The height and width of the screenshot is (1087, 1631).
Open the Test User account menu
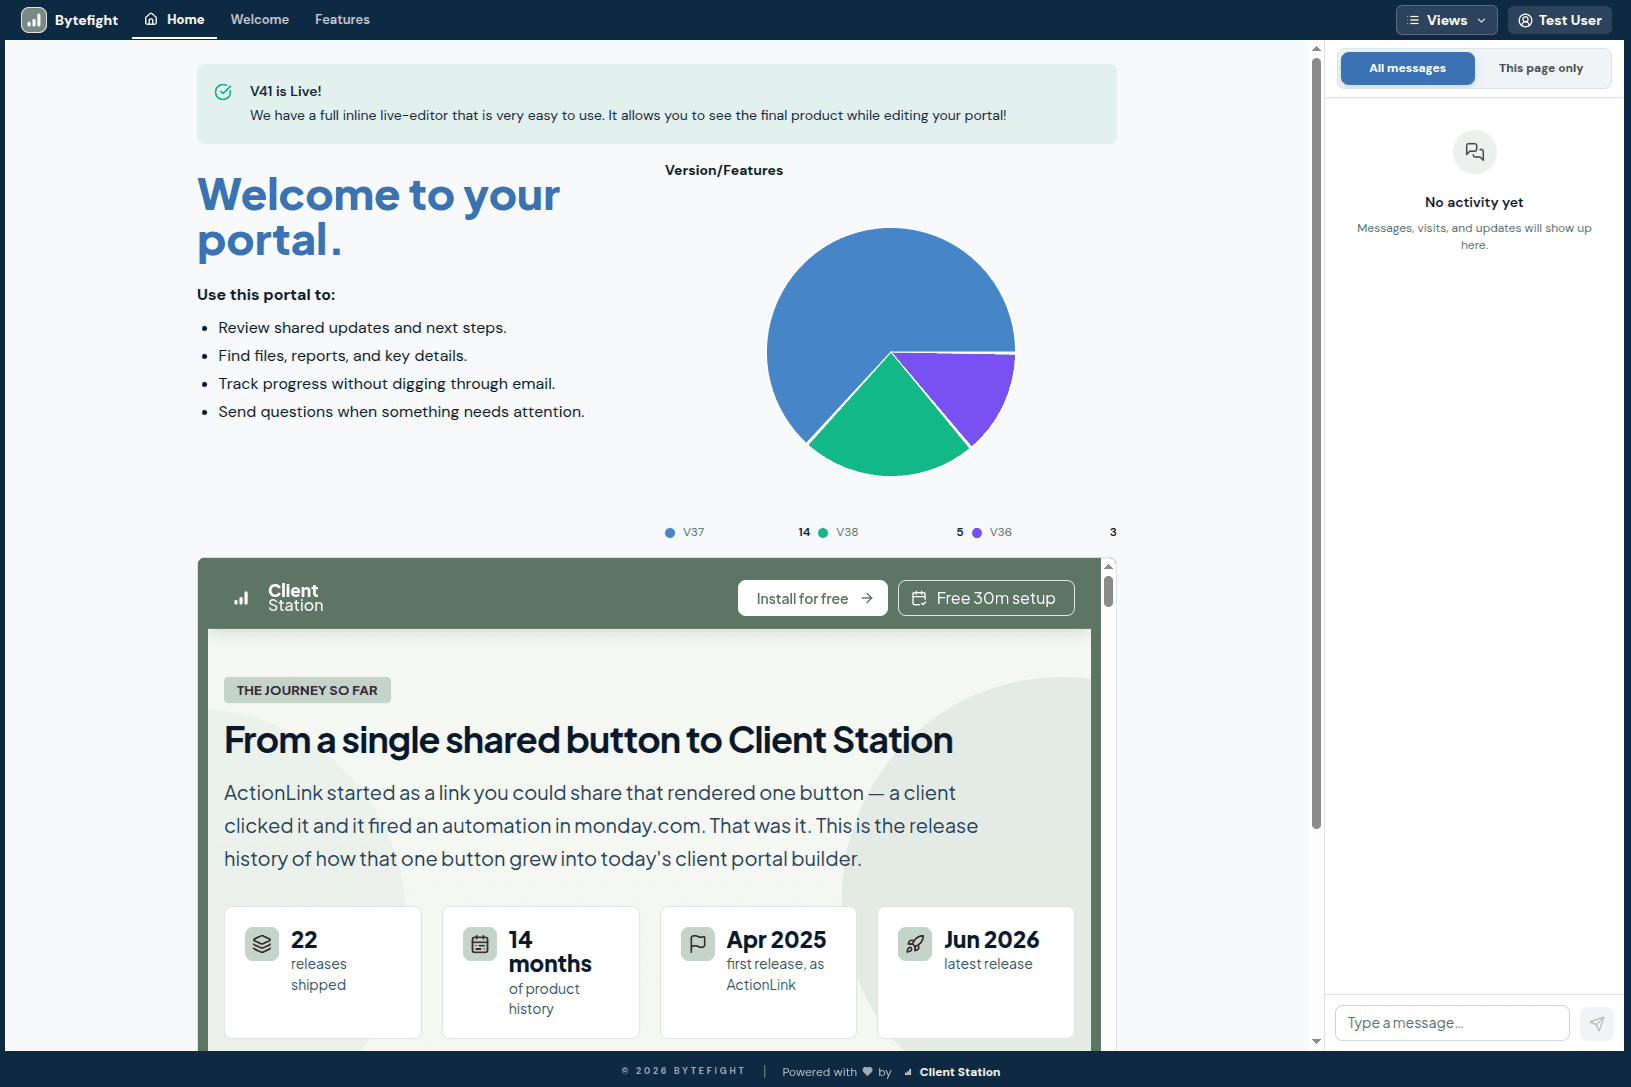pos(1559,20)
